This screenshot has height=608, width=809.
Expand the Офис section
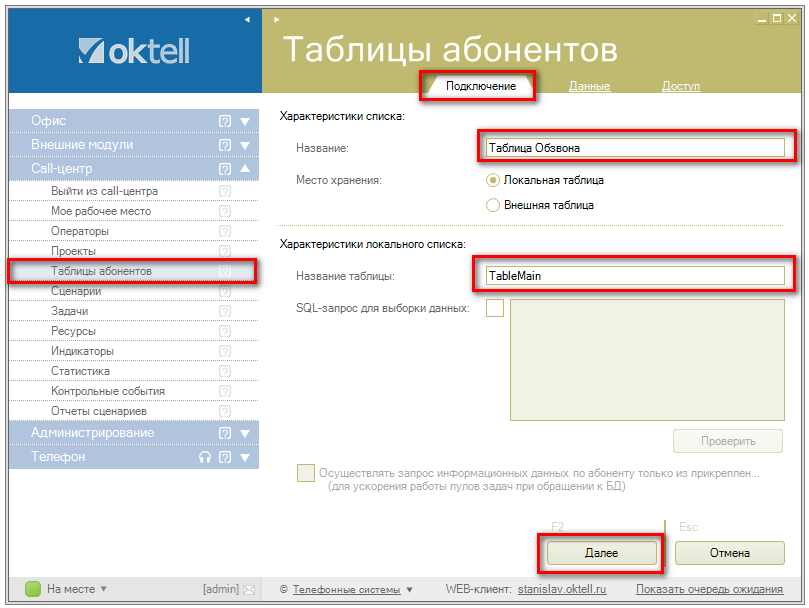pyautogui.click(x=245, y=121)
